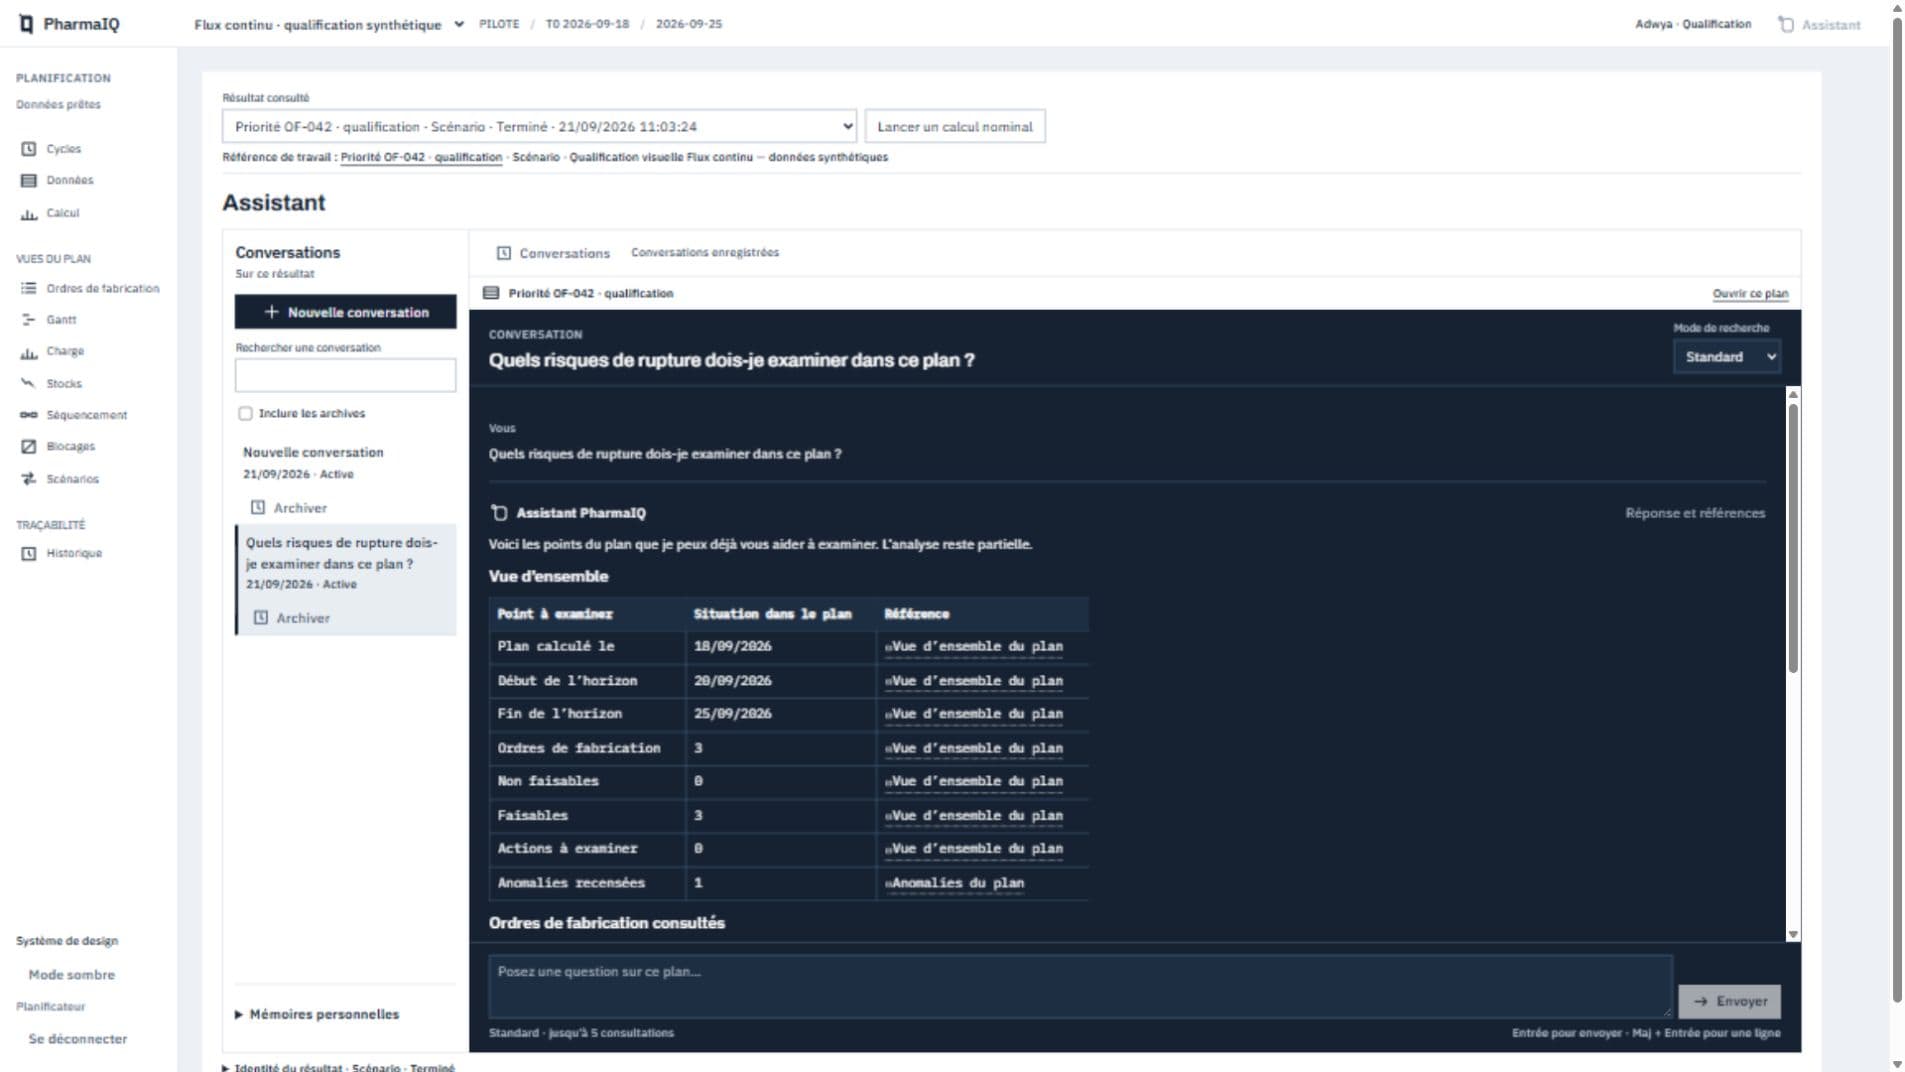Open the Résultat consulté dropdown

(x=539, y=127)
